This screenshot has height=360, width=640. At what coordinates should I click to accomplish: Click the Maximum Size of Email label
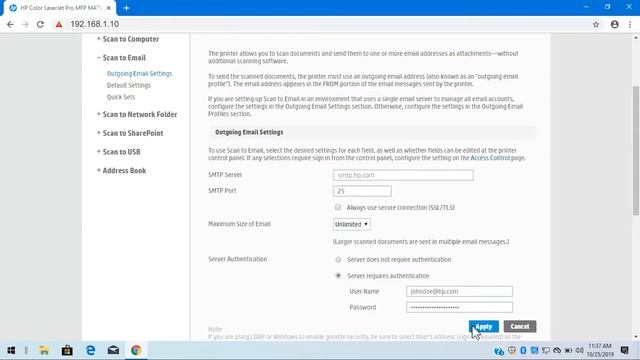click(x=240, y=224)
